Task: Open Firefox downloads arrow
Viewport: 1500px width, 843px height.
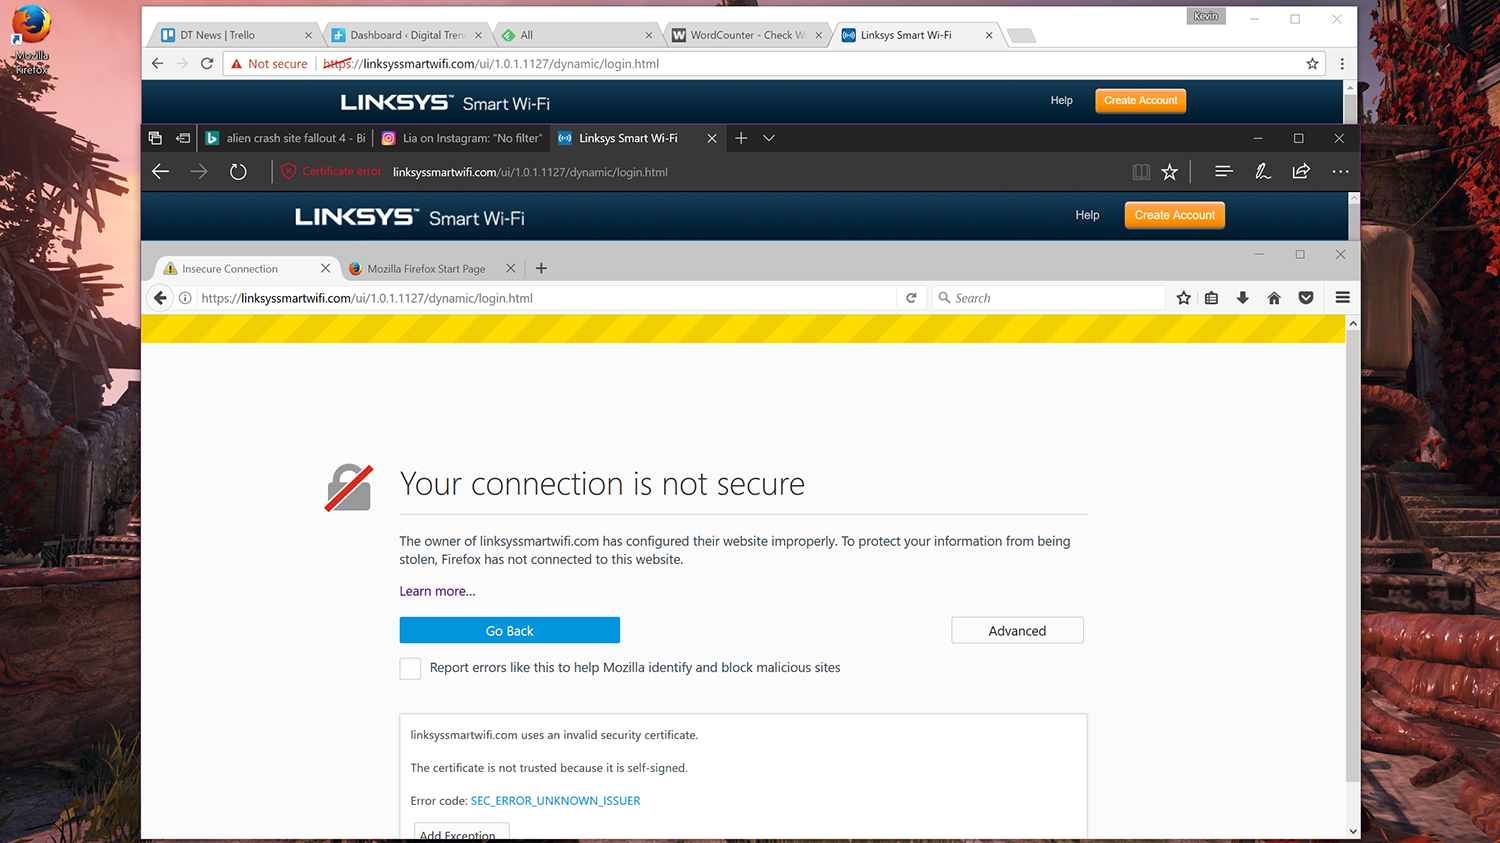Action: click(1243, 298)
